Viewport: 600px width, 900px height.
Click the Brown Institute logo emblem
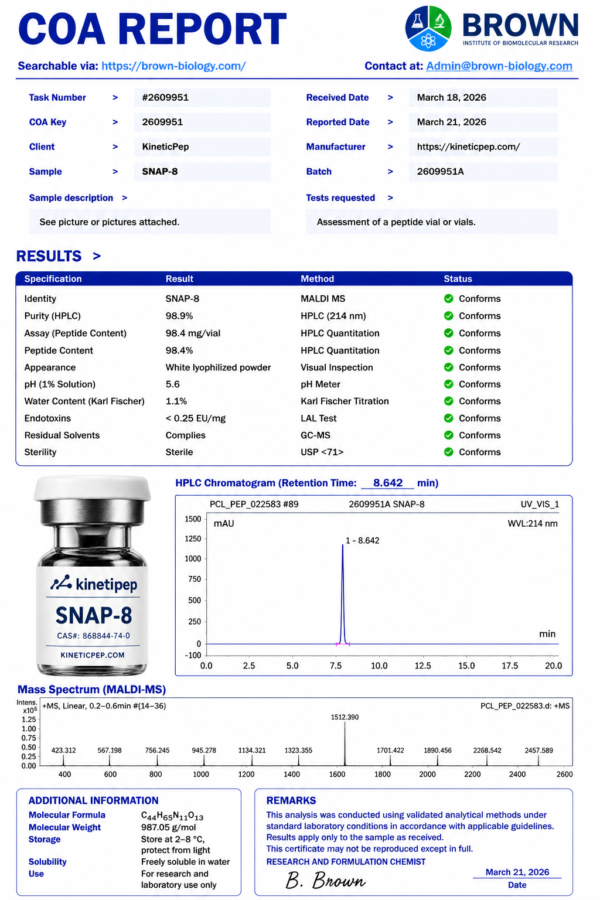(428, 28)
